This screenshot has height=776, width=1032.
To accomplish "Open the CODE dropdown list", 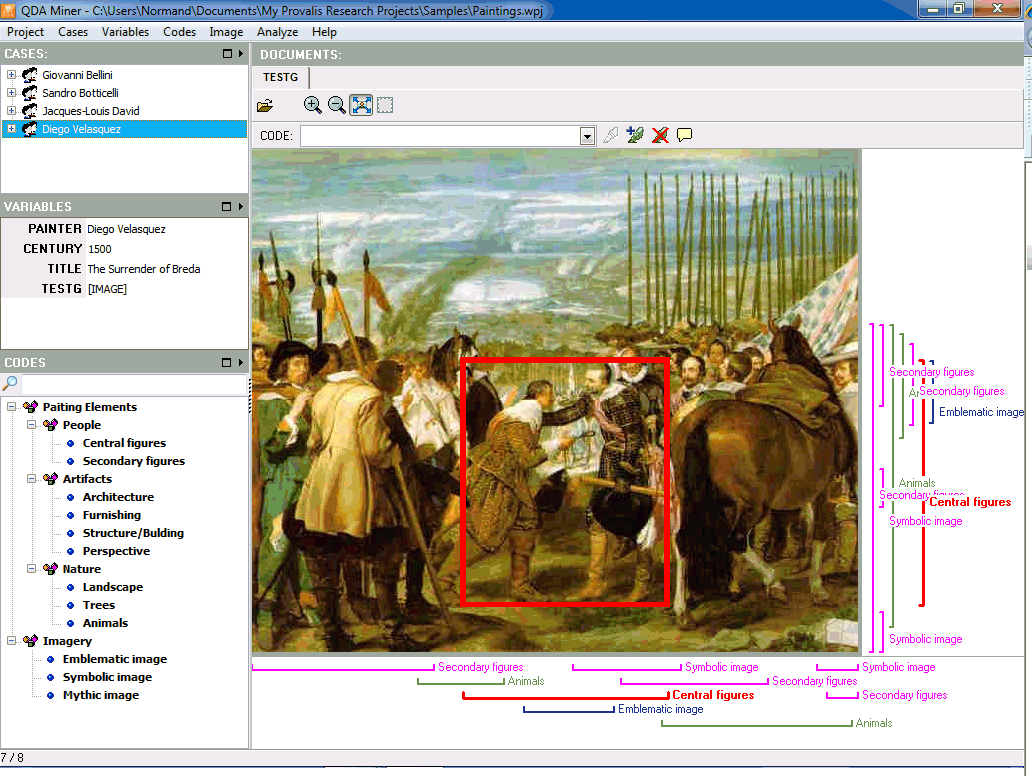I will pyautogui.click(x=587, y=136).
